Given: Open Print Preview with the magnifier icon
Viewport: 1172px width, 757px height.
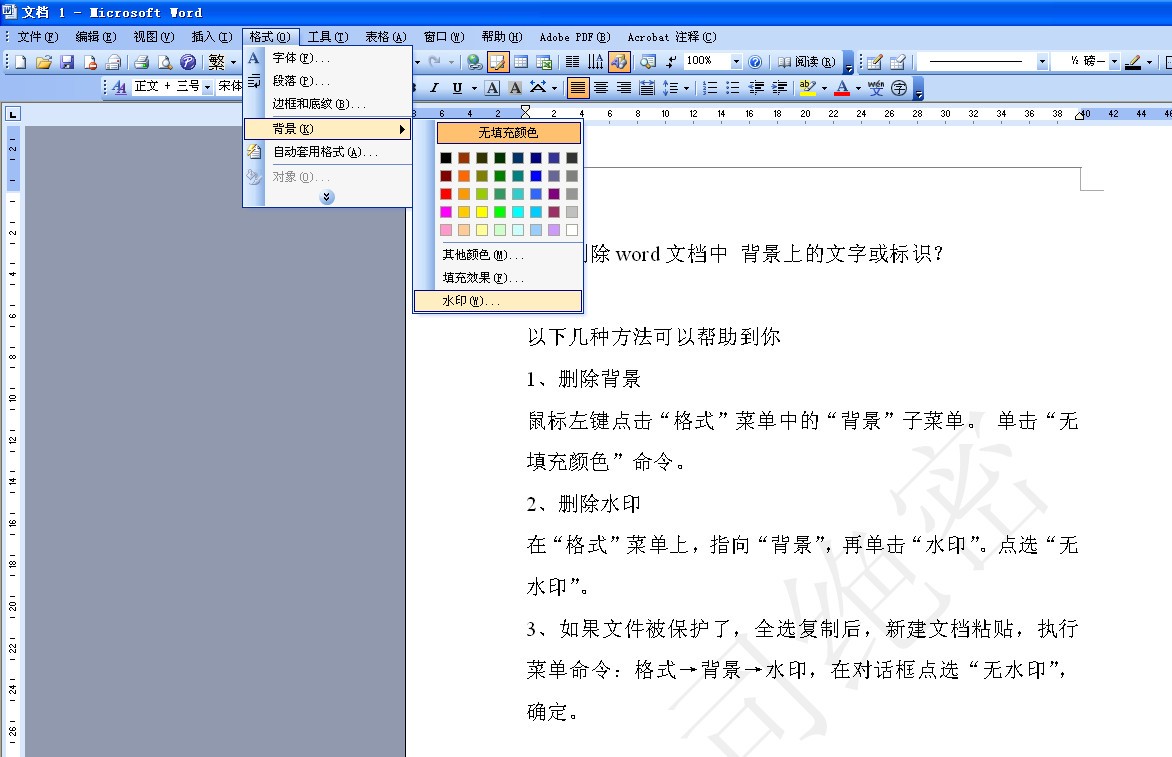Looking at the screenshot, I should tap(165, 62).
